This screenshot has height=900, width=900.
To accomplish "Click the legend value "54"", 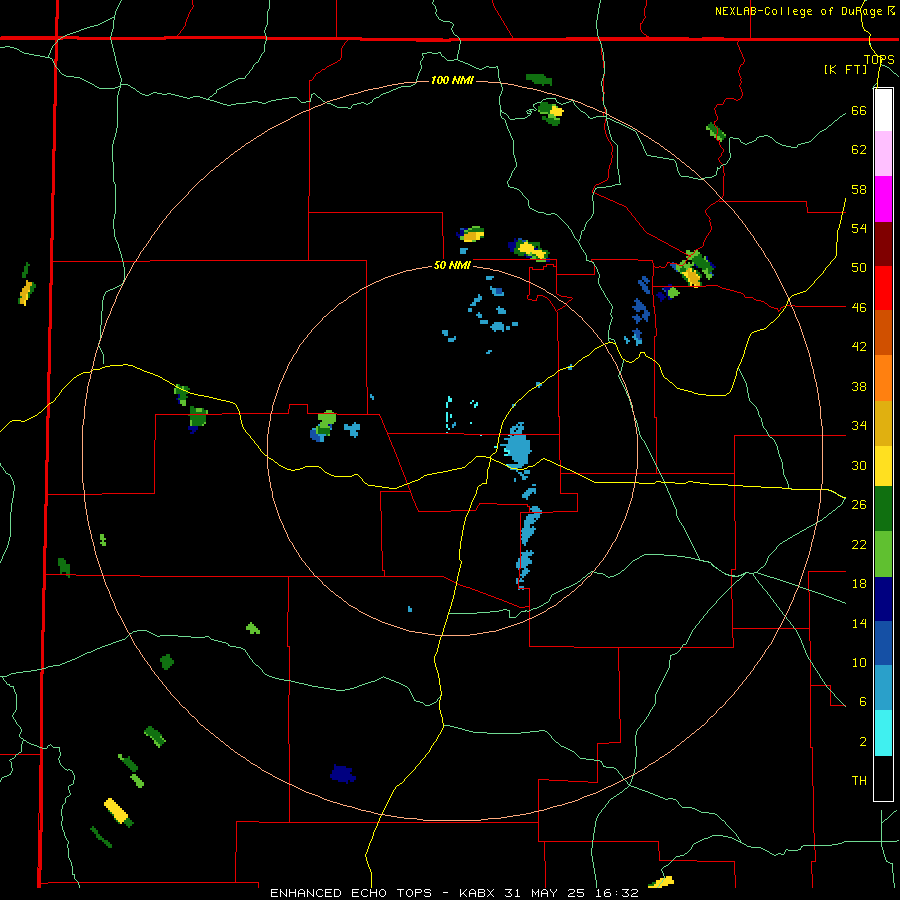I will (x=859, y=228).
